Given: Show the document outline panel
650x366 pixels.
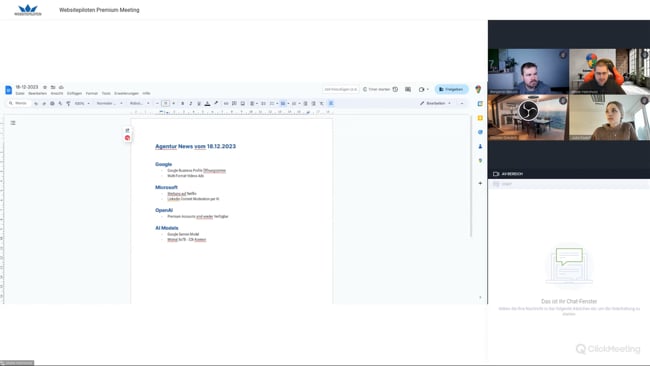Looking at the screenshot, I should [x=13, y=123].
